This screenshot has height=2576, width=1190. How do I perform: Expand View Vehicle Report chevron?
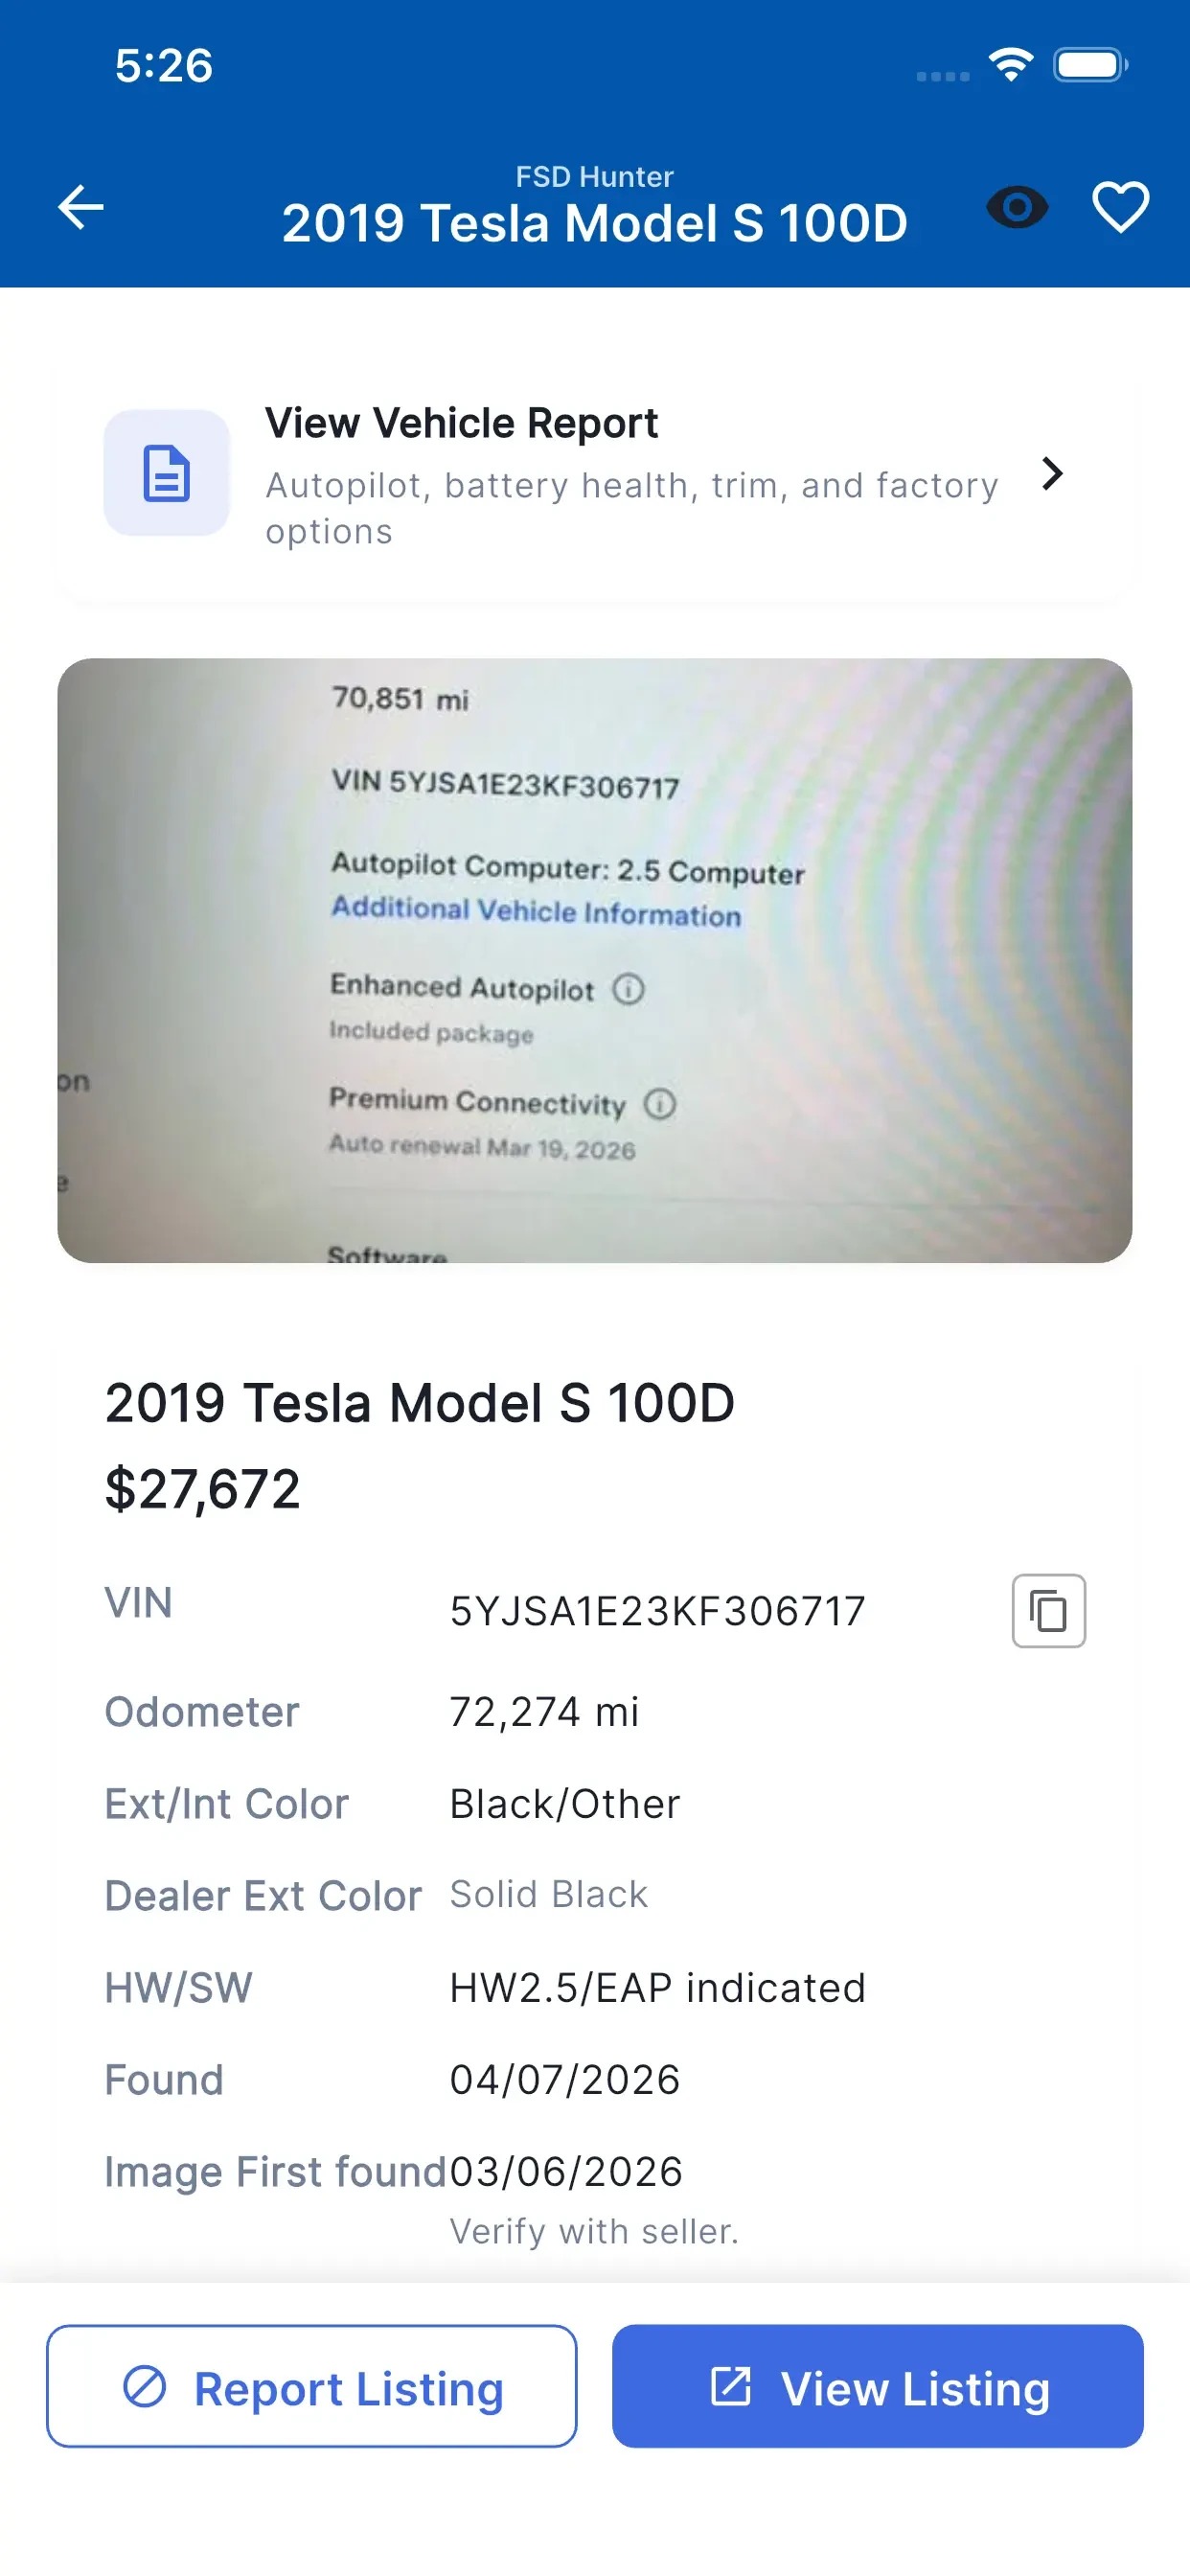coord(1051,473)
